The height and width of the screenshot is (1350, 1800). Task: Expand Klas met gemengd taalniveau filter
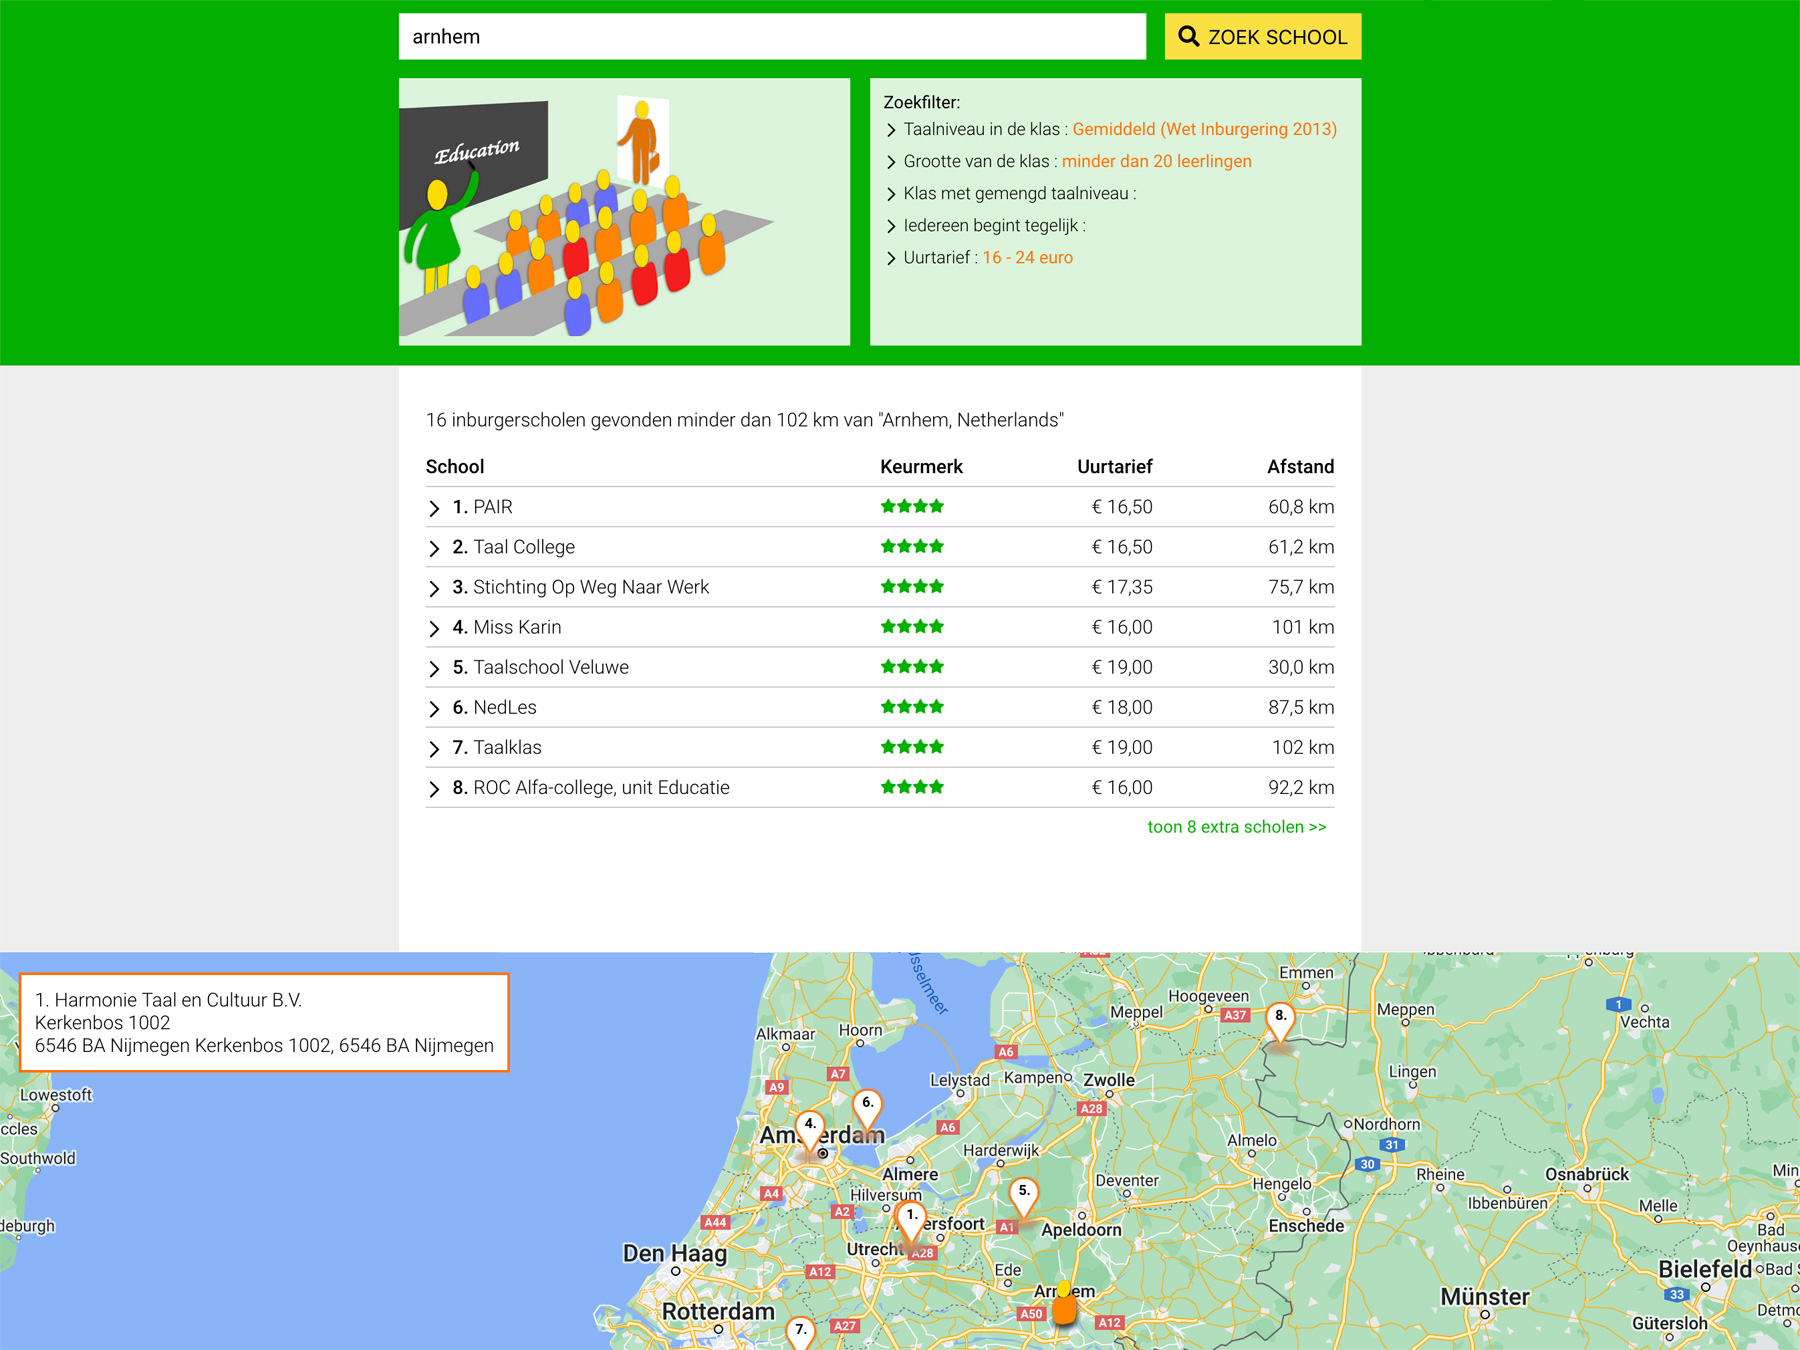[x=891, y=194]
